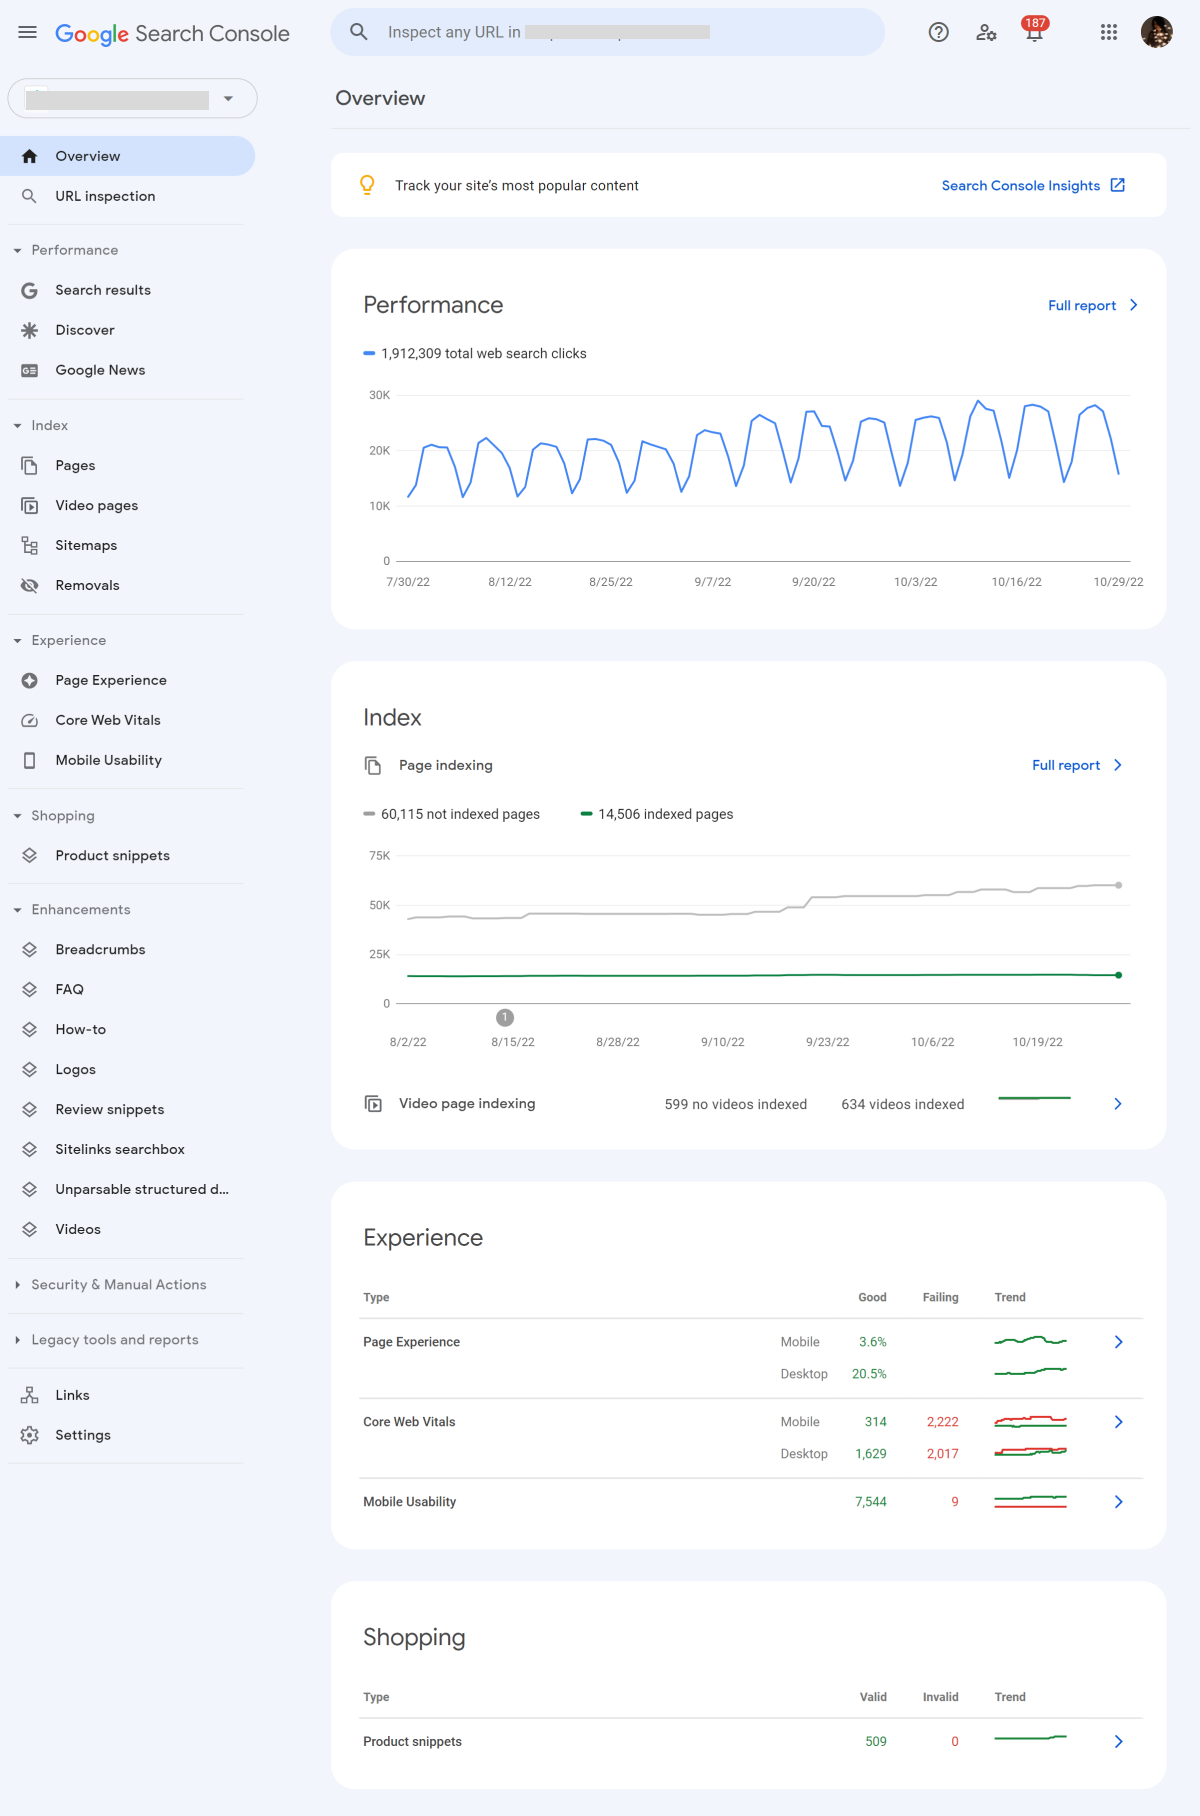Open the hamburger main menu
1200x1816 pixels.
[27, 33]
